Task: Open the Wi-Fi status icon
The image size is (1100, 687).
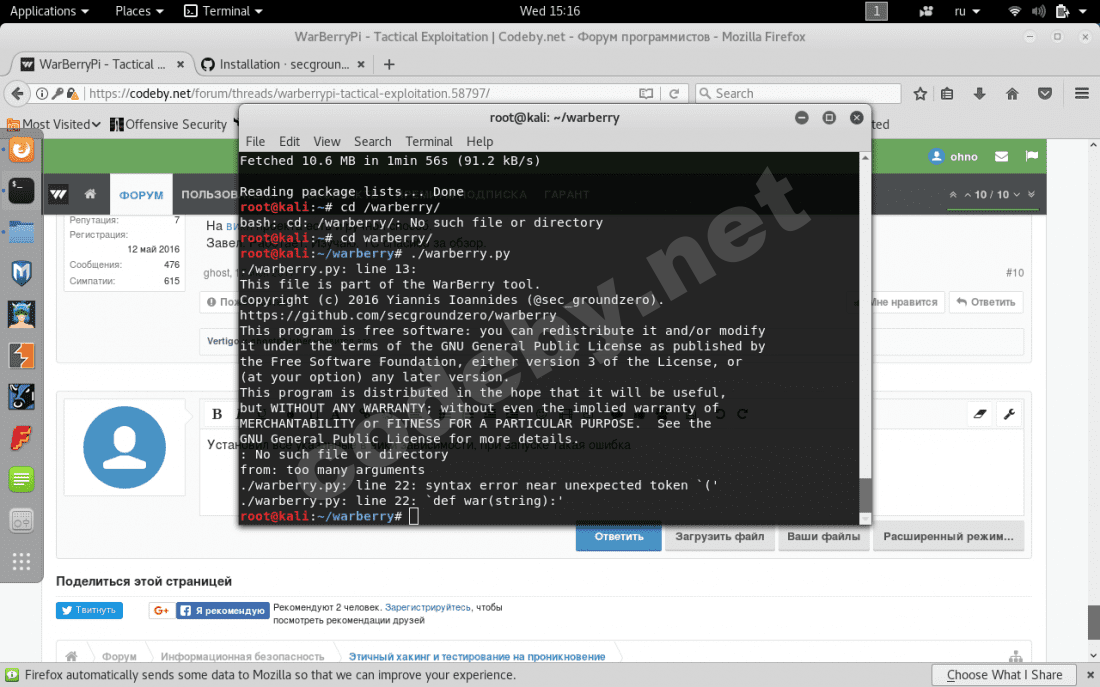Action: [x=1014, y=11]
